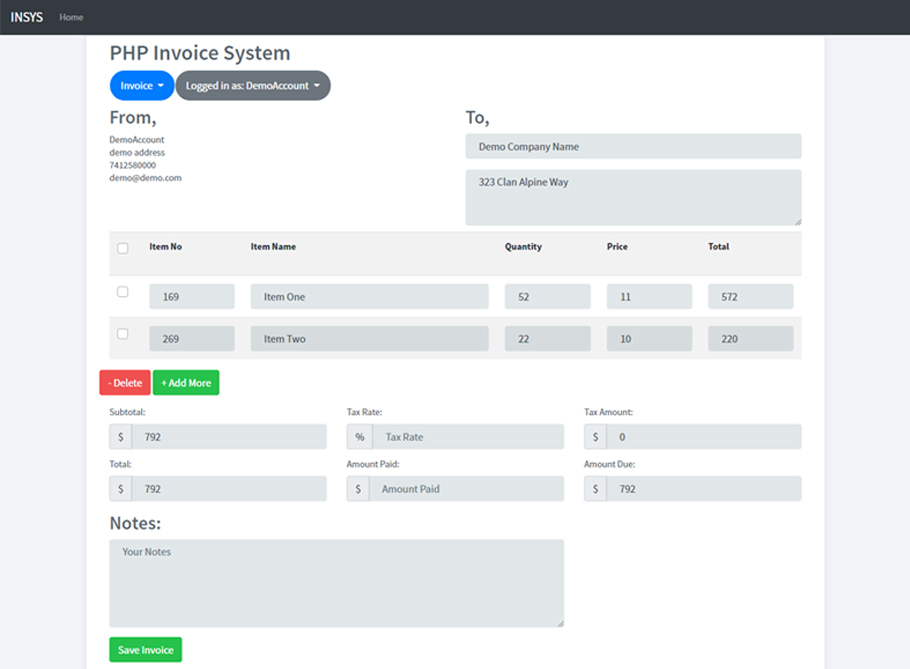Click the Add More button
The image size is (910, 669).
186,382
